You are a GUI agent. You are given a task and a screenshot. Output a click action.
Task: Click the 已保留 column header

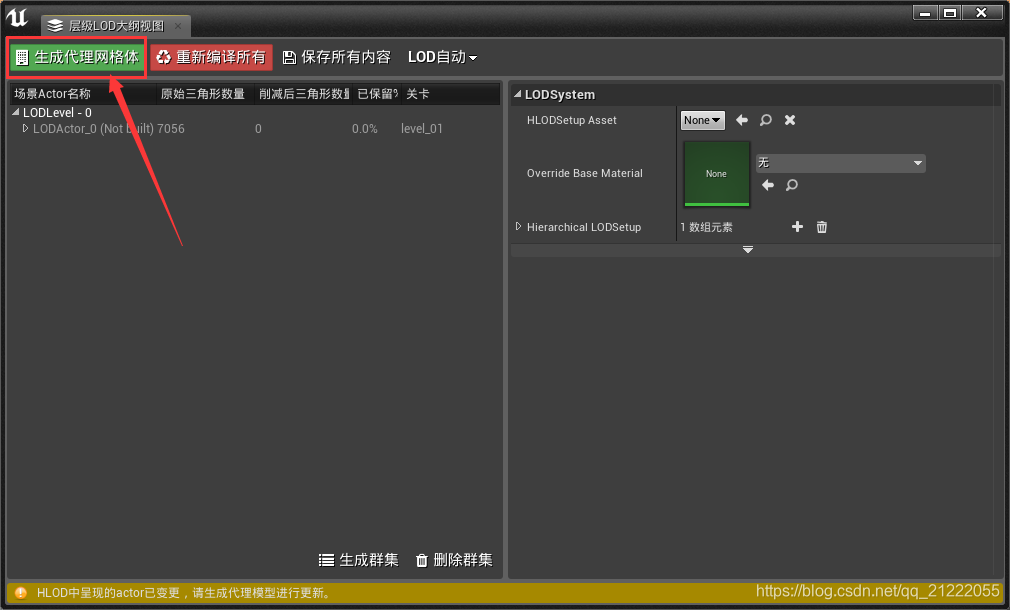tap(377, 94)
